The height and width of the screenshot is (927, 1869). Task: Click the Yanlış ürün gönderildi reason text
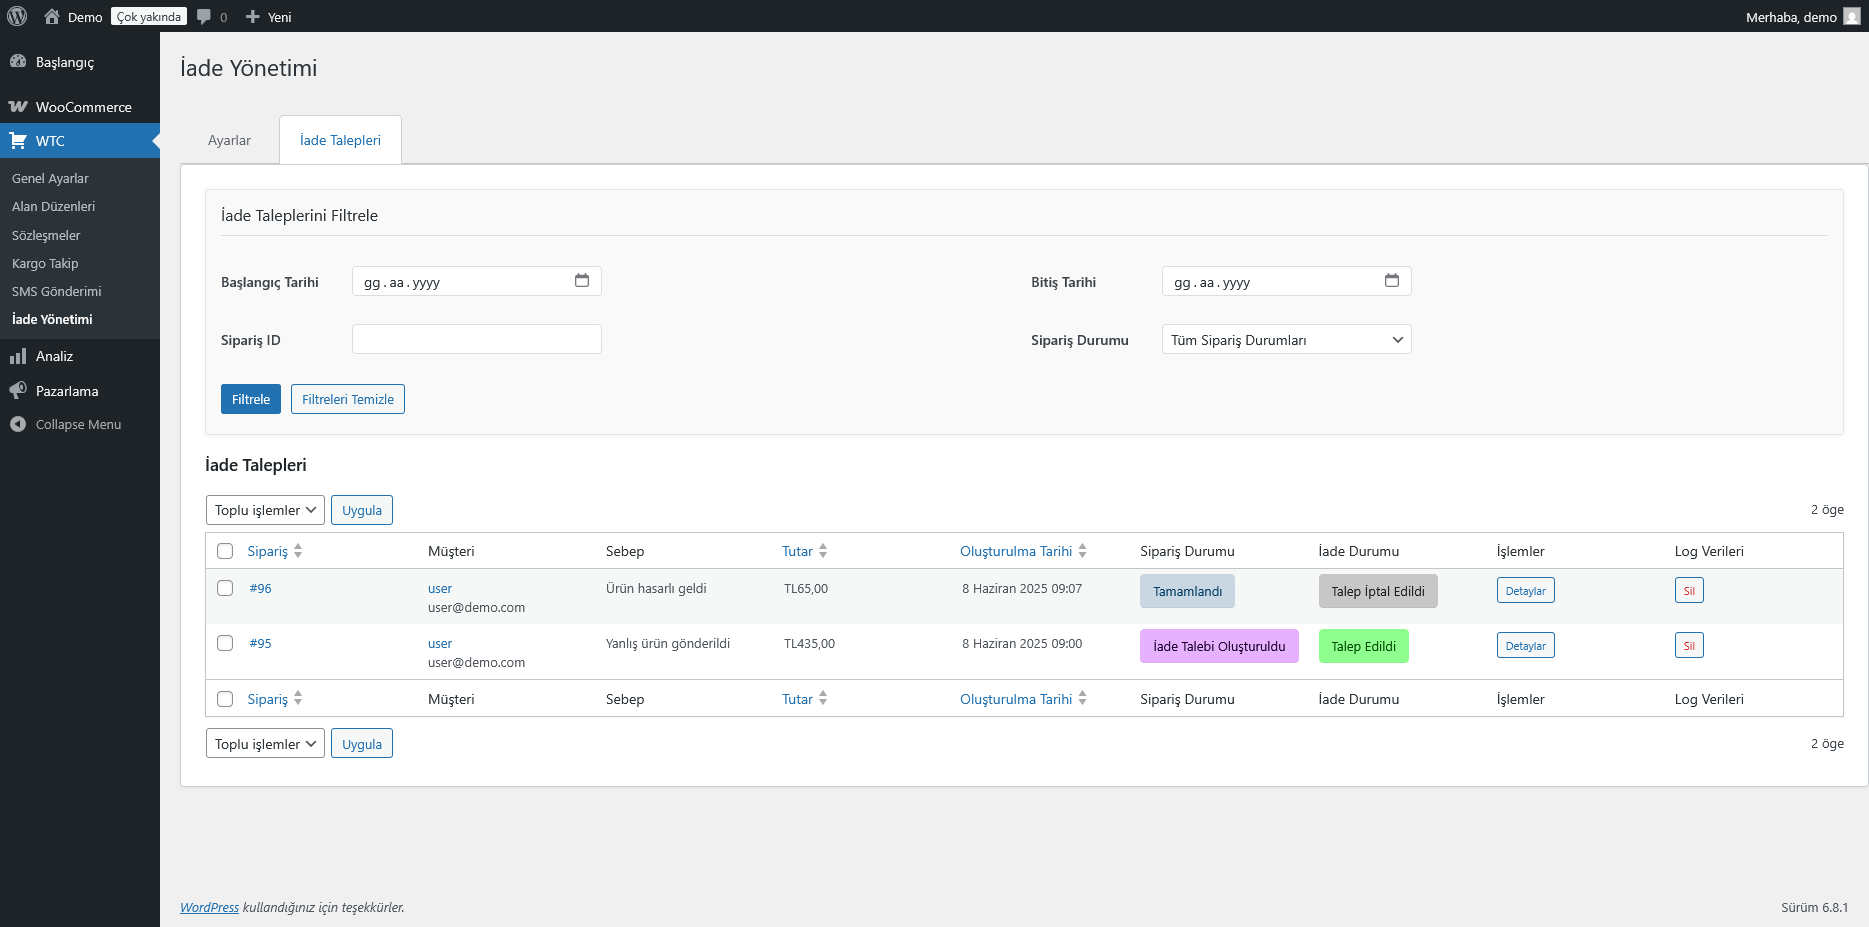point(668,643)
